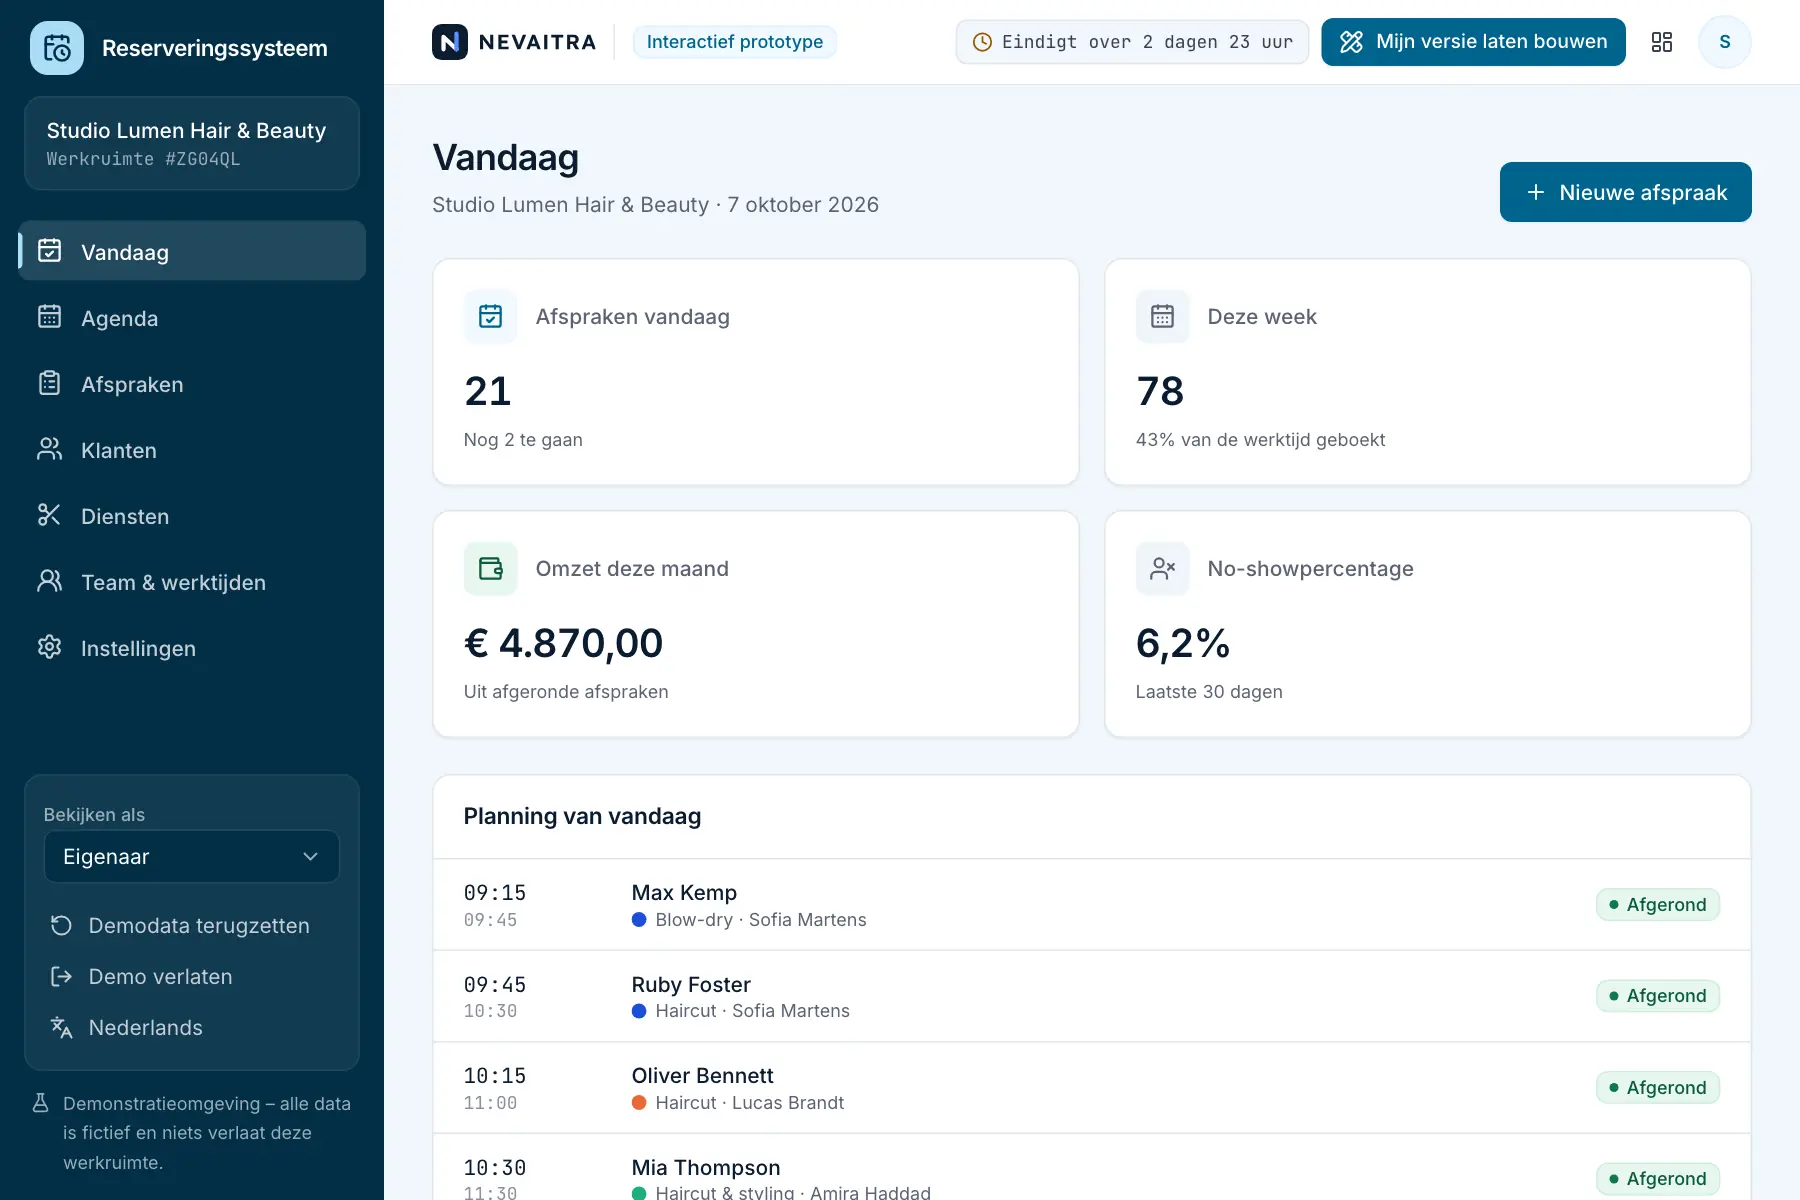Select Klanten in the sidebar
The height and width of the screenshot is (1200, 1800).
(x=192, y=450)
